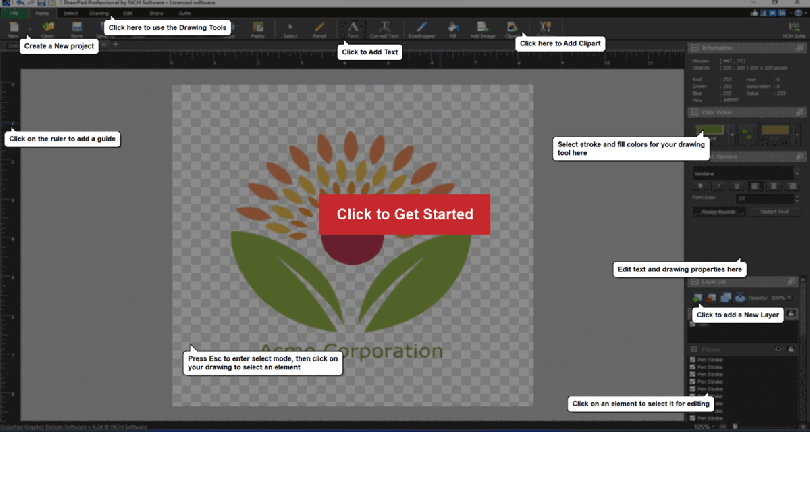810x481 pixels.
Task: Add a new layer with green plus icon
Action: point(697,298)
